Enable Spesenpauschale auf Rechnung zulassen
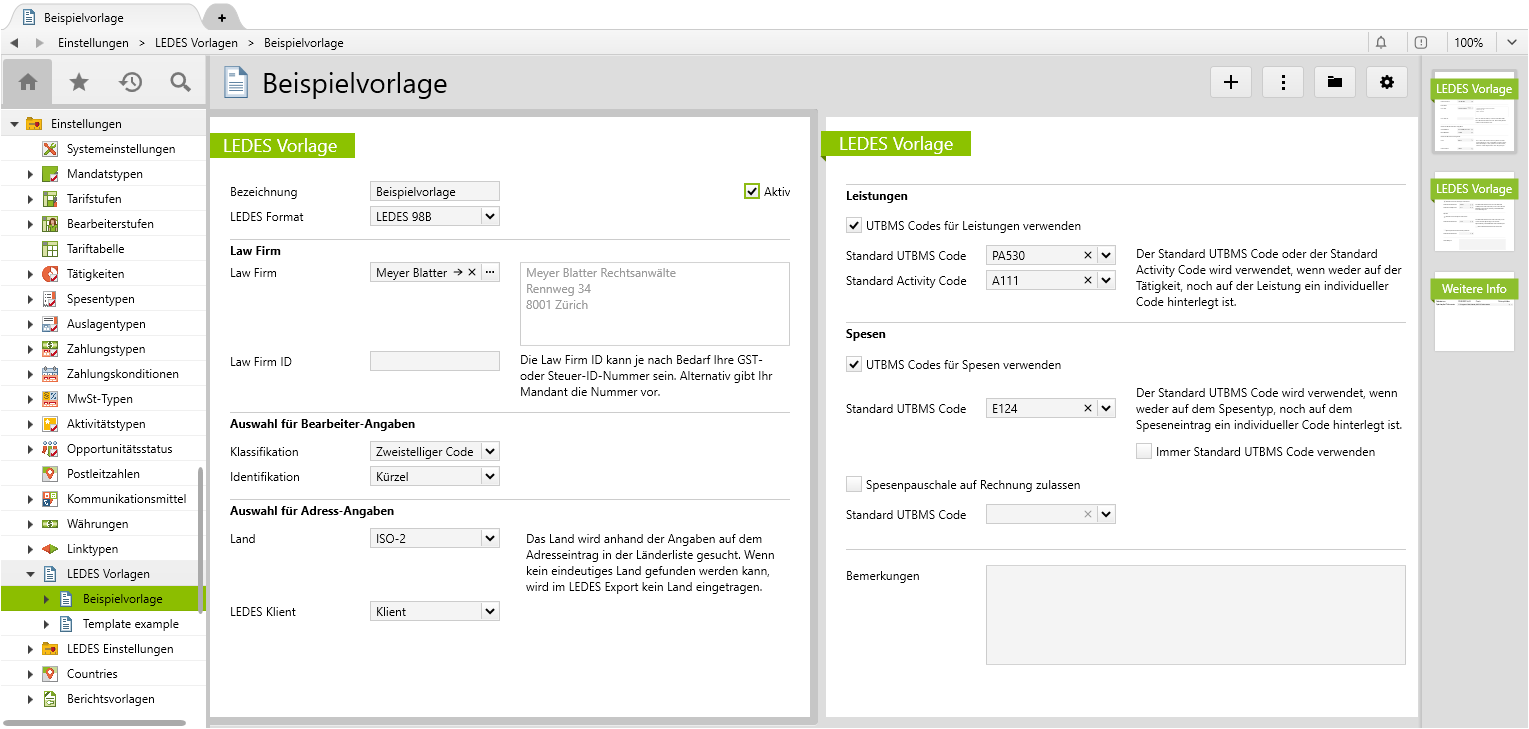This screenshot has width=1529, height=729. 854,483
